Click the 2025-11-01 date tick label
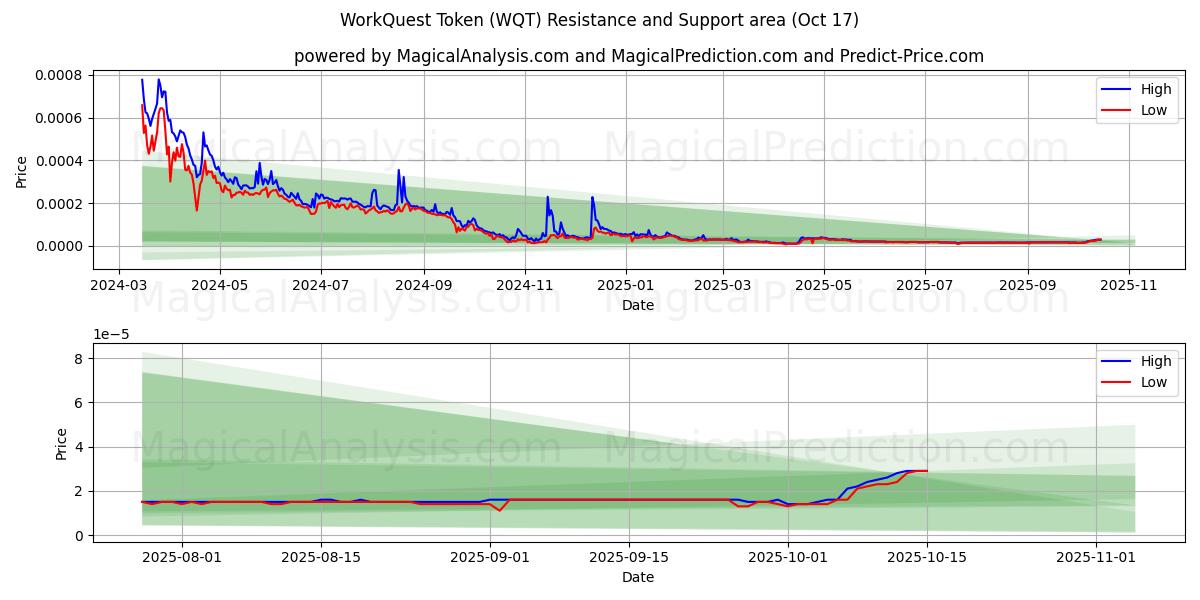 [x=1097, y=557]
